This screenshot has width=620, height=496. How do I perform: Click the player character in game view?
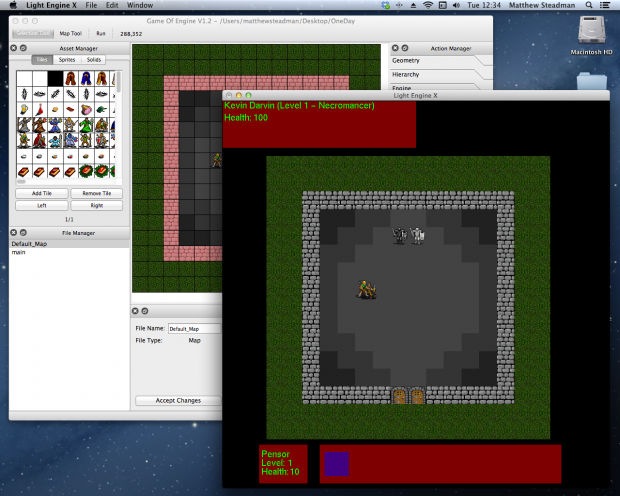tap(367, 290)
